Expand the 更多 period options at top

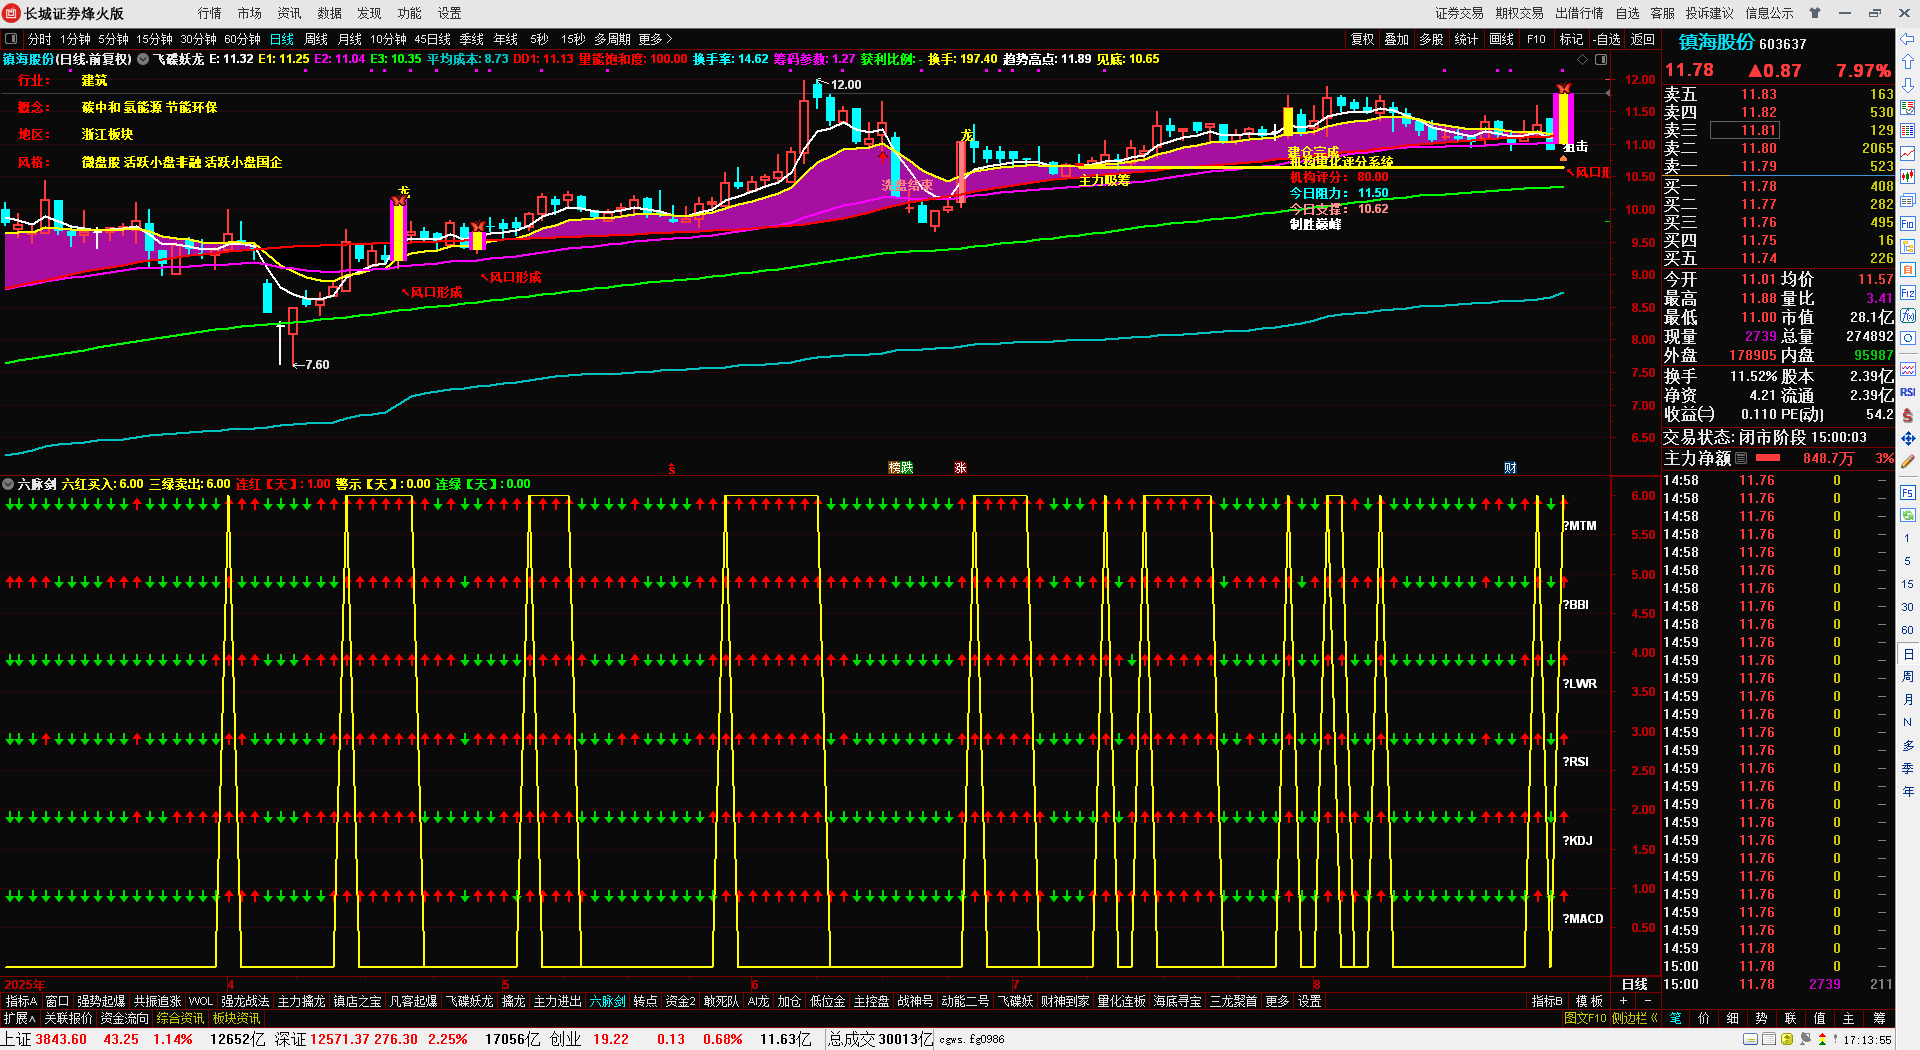[x=655, y=39]
